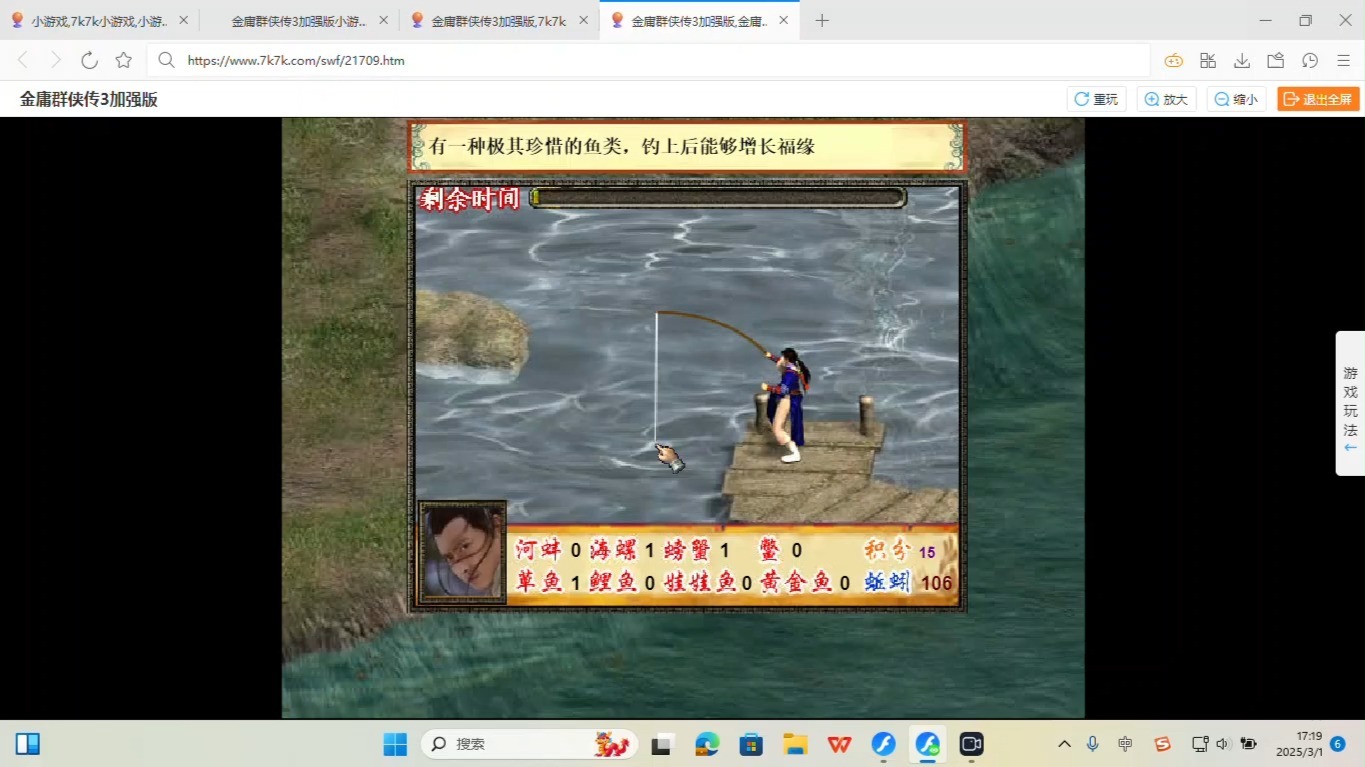The height and width of the screenshot is (767, 1365).
Task: Open a new tab with plus button
Action: (x=822, y=20)
